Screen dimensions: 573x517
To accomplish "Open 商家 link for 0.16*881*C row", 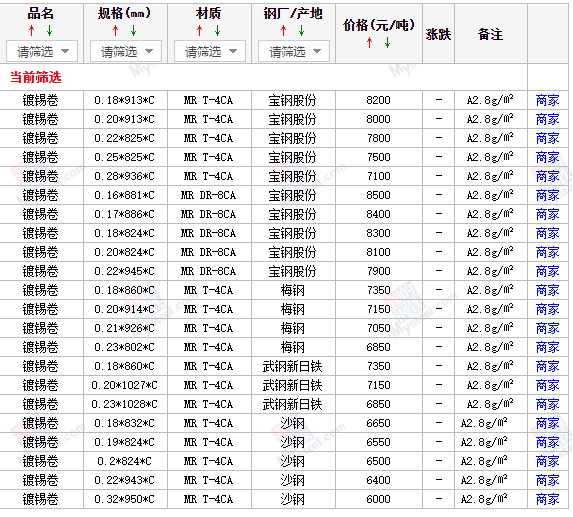I will point(547,195).
